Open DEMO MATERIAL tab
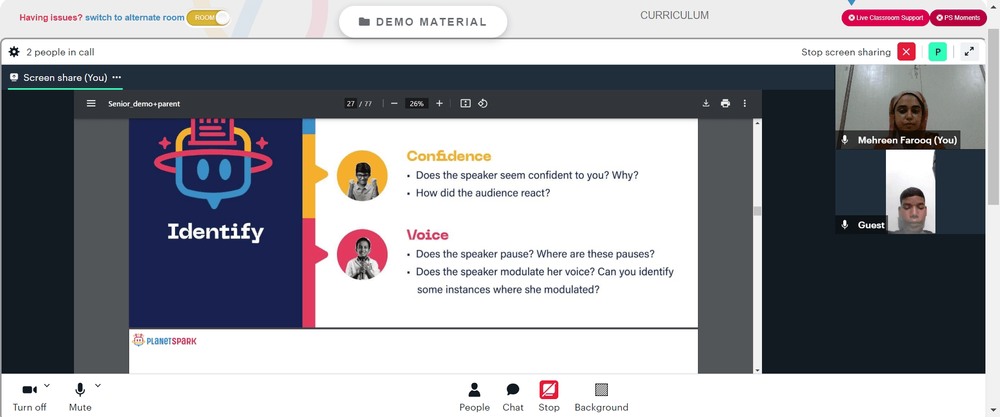Viewport: 1000px width, 417px height. pyautogui.click(x=423, y=22)
